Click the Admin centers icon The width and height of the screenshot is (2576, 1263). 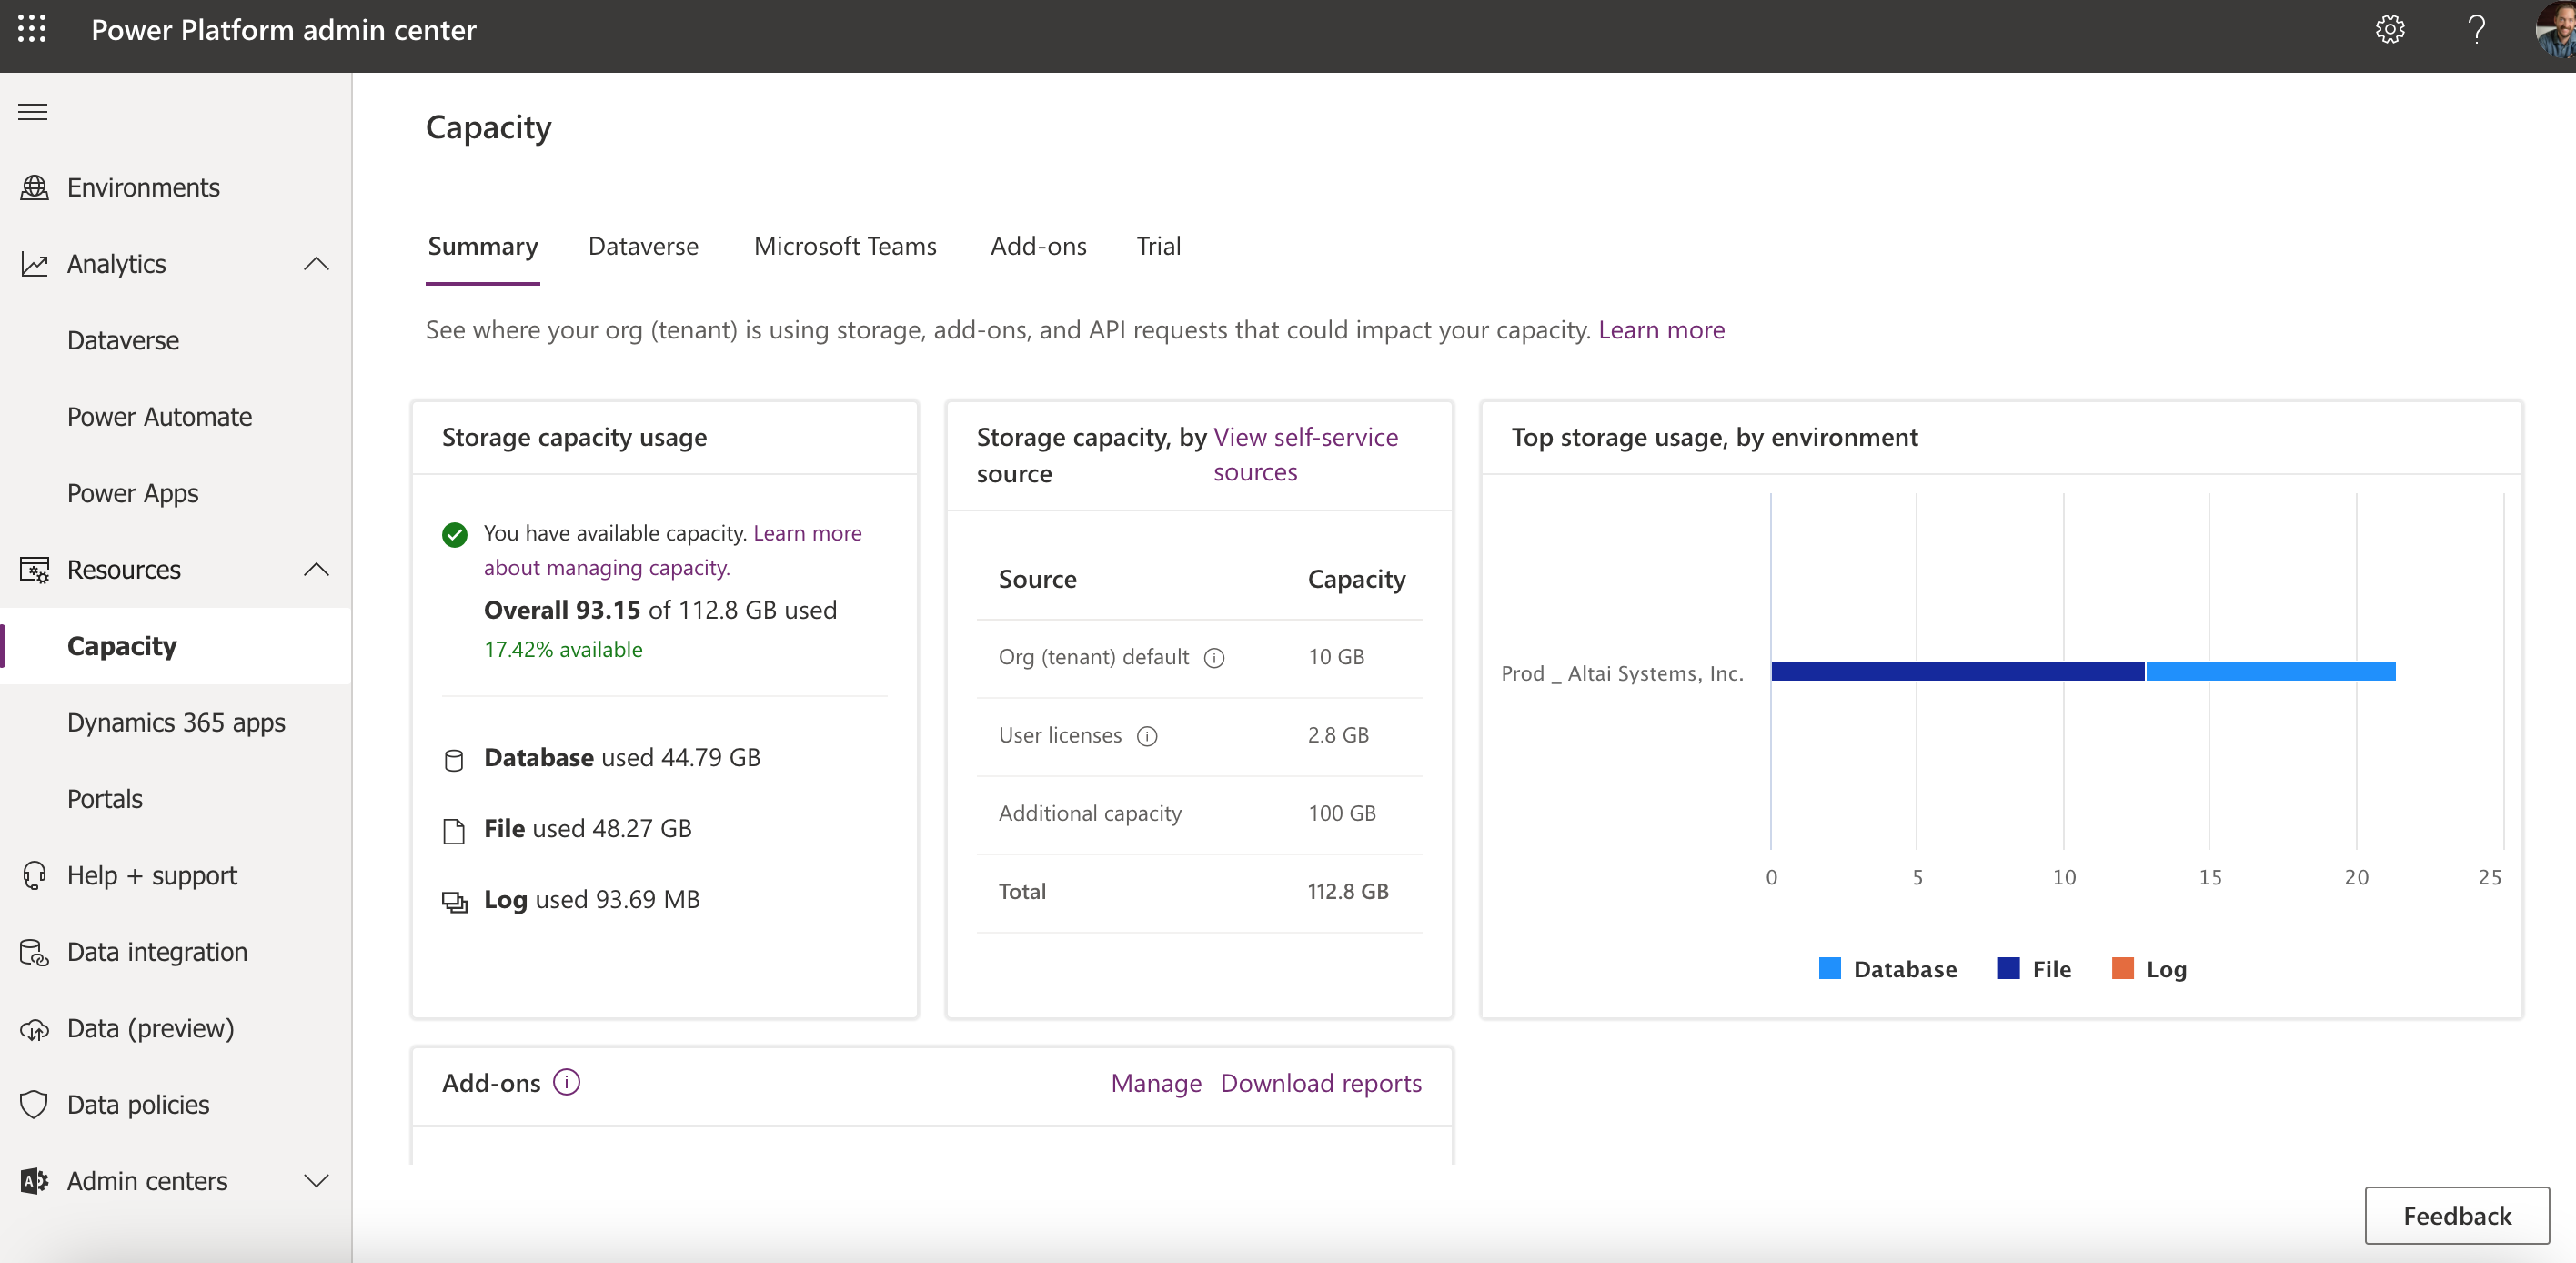coord(35,1181)
